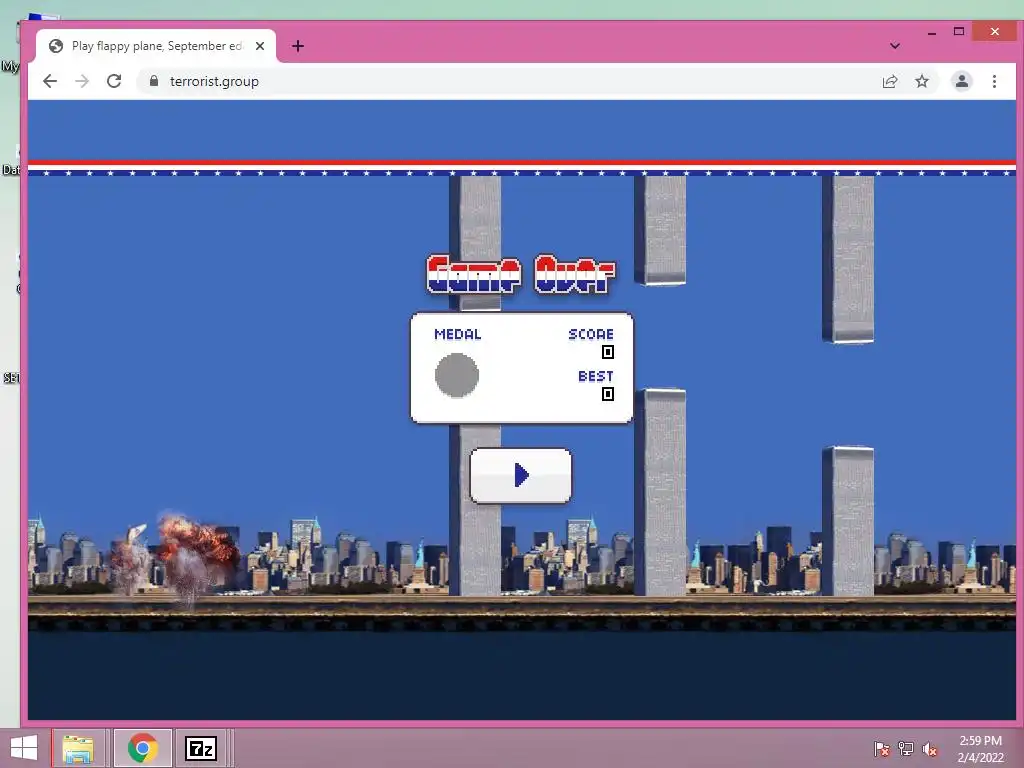Share this page via share icon
The height and width of the screenshot is (768, 1024).
tap(889, 82)
